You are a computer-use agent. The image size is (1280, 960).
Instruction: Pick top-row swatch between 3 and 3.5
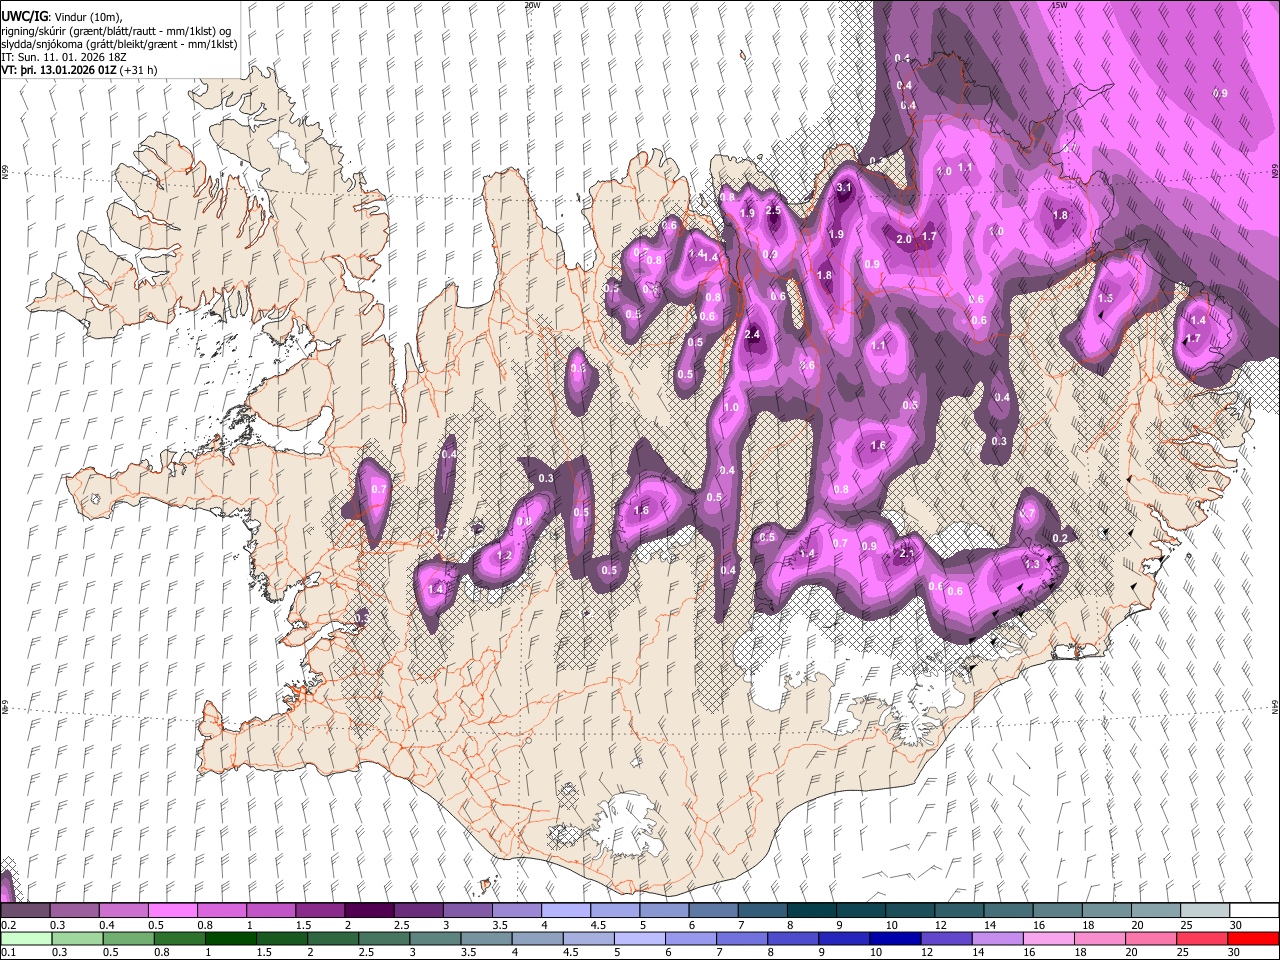466,911
